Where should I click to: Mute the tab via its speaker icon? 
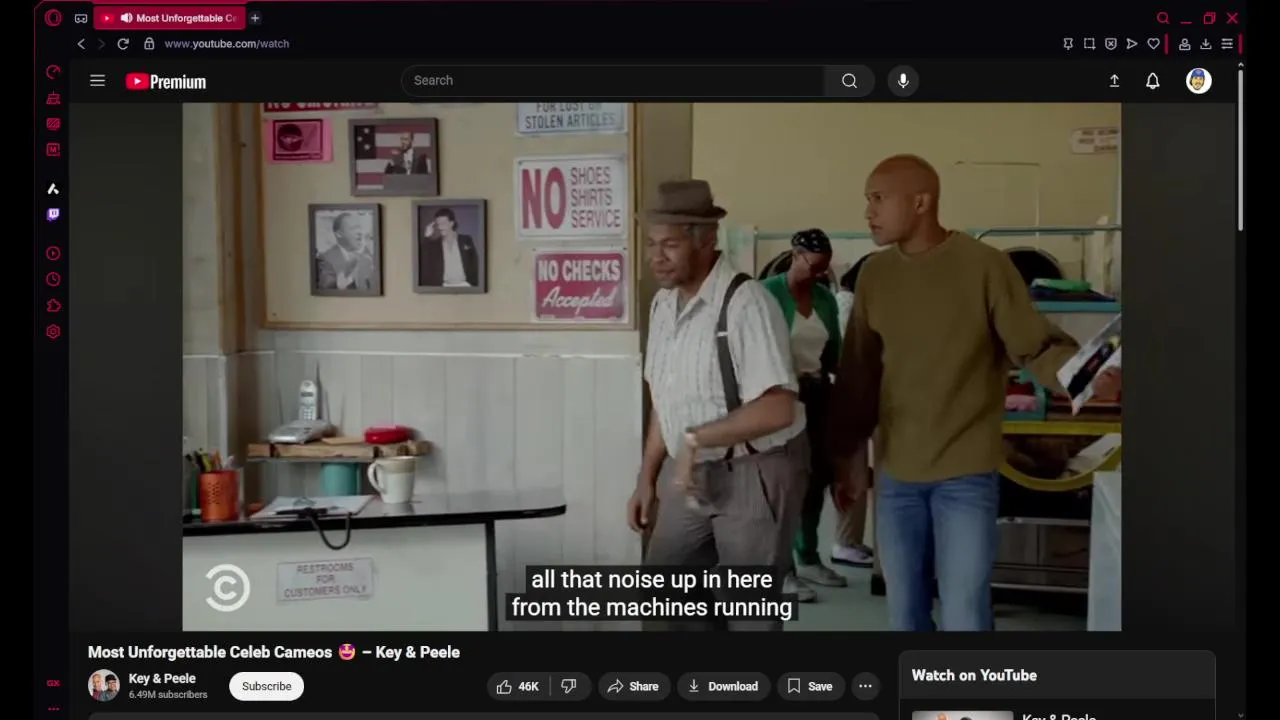[126, 18]
